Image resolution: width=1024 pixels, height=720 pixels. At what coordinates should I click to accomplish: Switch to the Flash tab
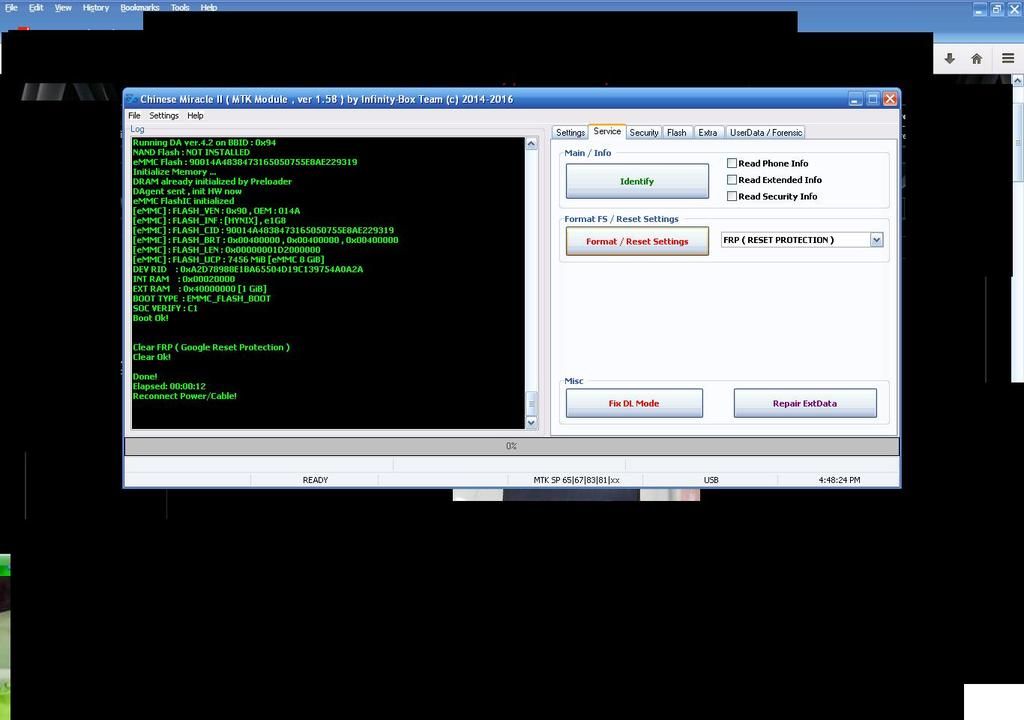tap(677, 133)
